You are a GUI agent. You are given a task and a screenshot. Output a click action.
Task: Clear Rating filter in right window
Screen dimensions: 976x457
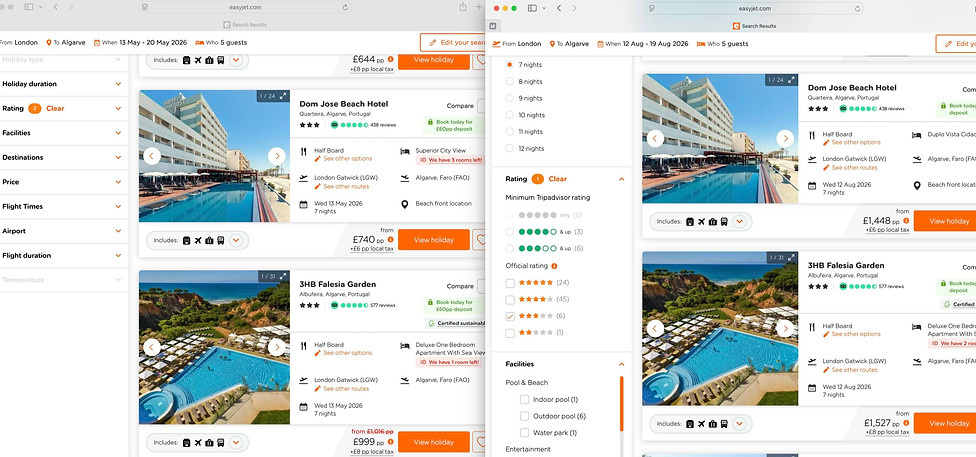(x=557, y=179)
